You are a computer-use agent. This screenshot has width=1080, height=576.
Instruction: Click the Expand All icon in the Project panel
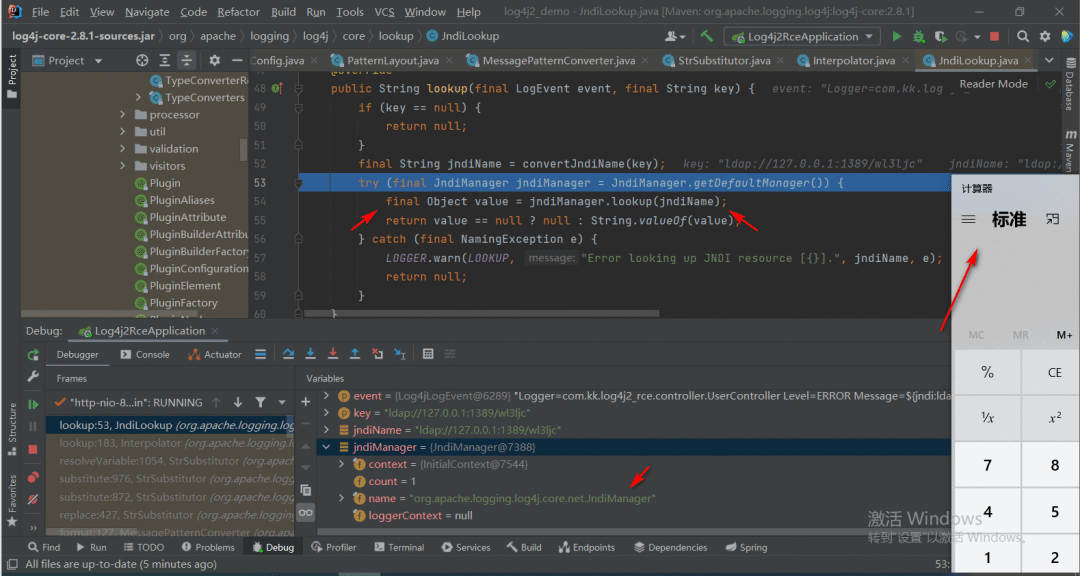[x=164, y=61]
